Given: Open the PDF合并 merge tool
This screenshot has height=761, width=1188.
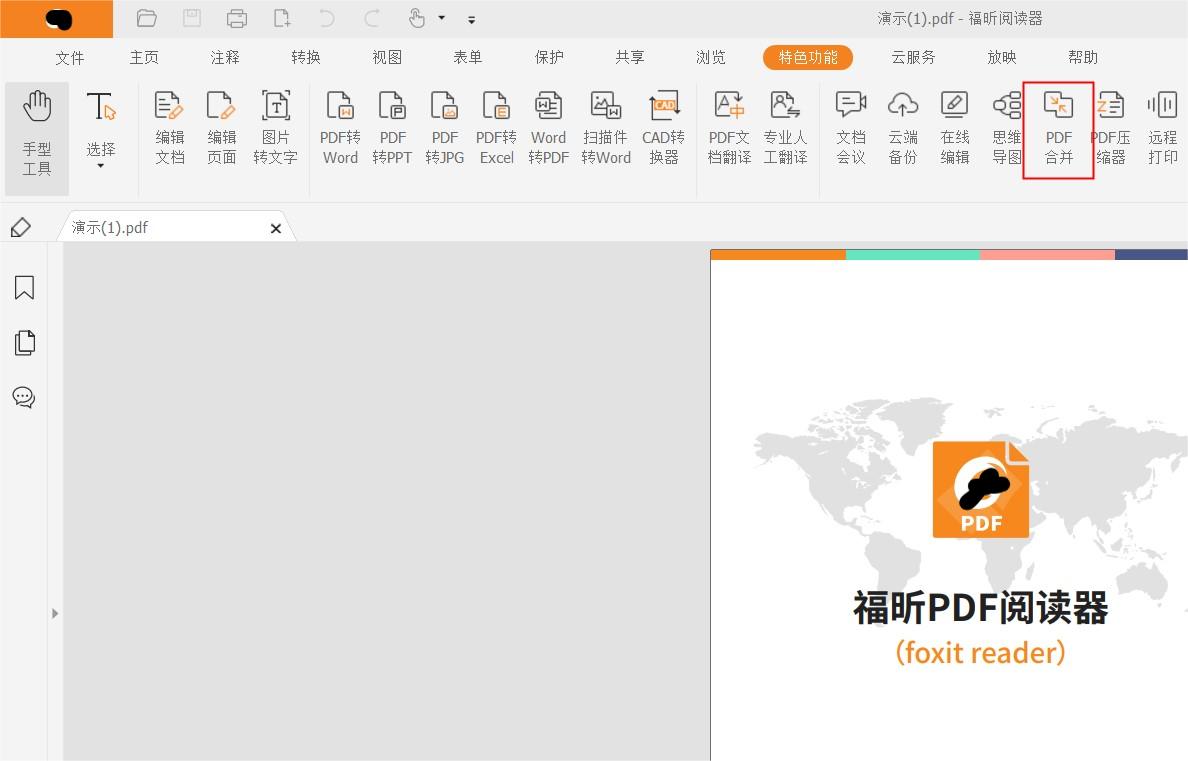Looking at the screenshot, I should (1058, 128).
